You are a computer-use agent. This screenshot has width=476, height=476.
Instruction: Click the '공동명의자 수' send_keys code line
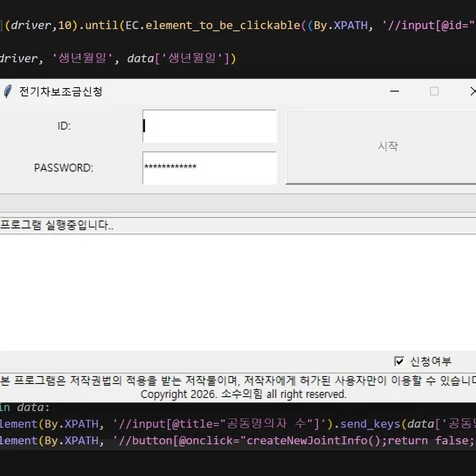(238, 424)
